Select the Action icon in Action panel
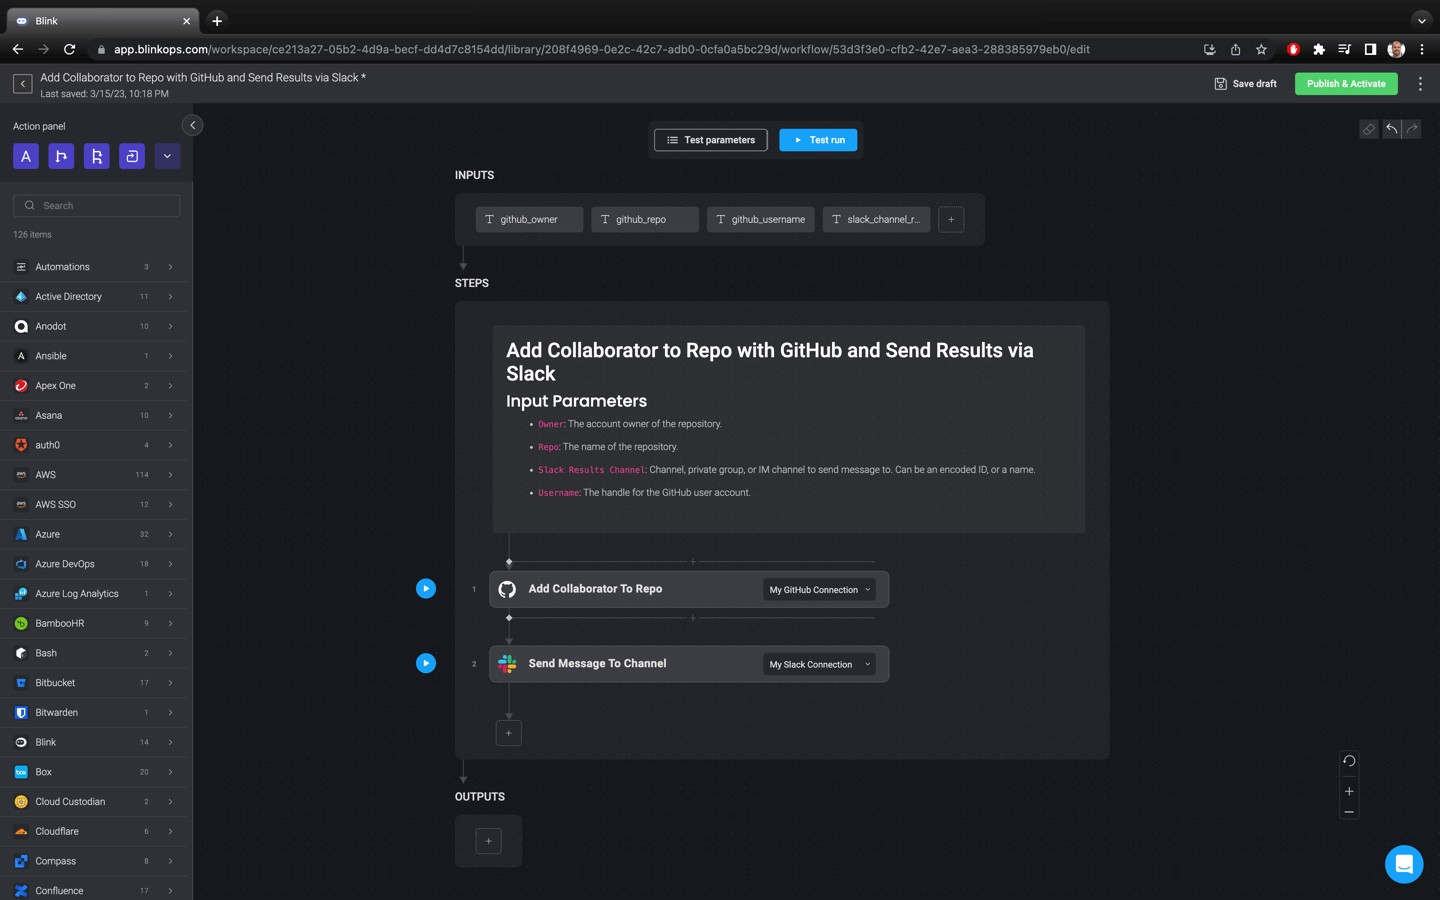The image size is (1440, 900). click(26, 156)
